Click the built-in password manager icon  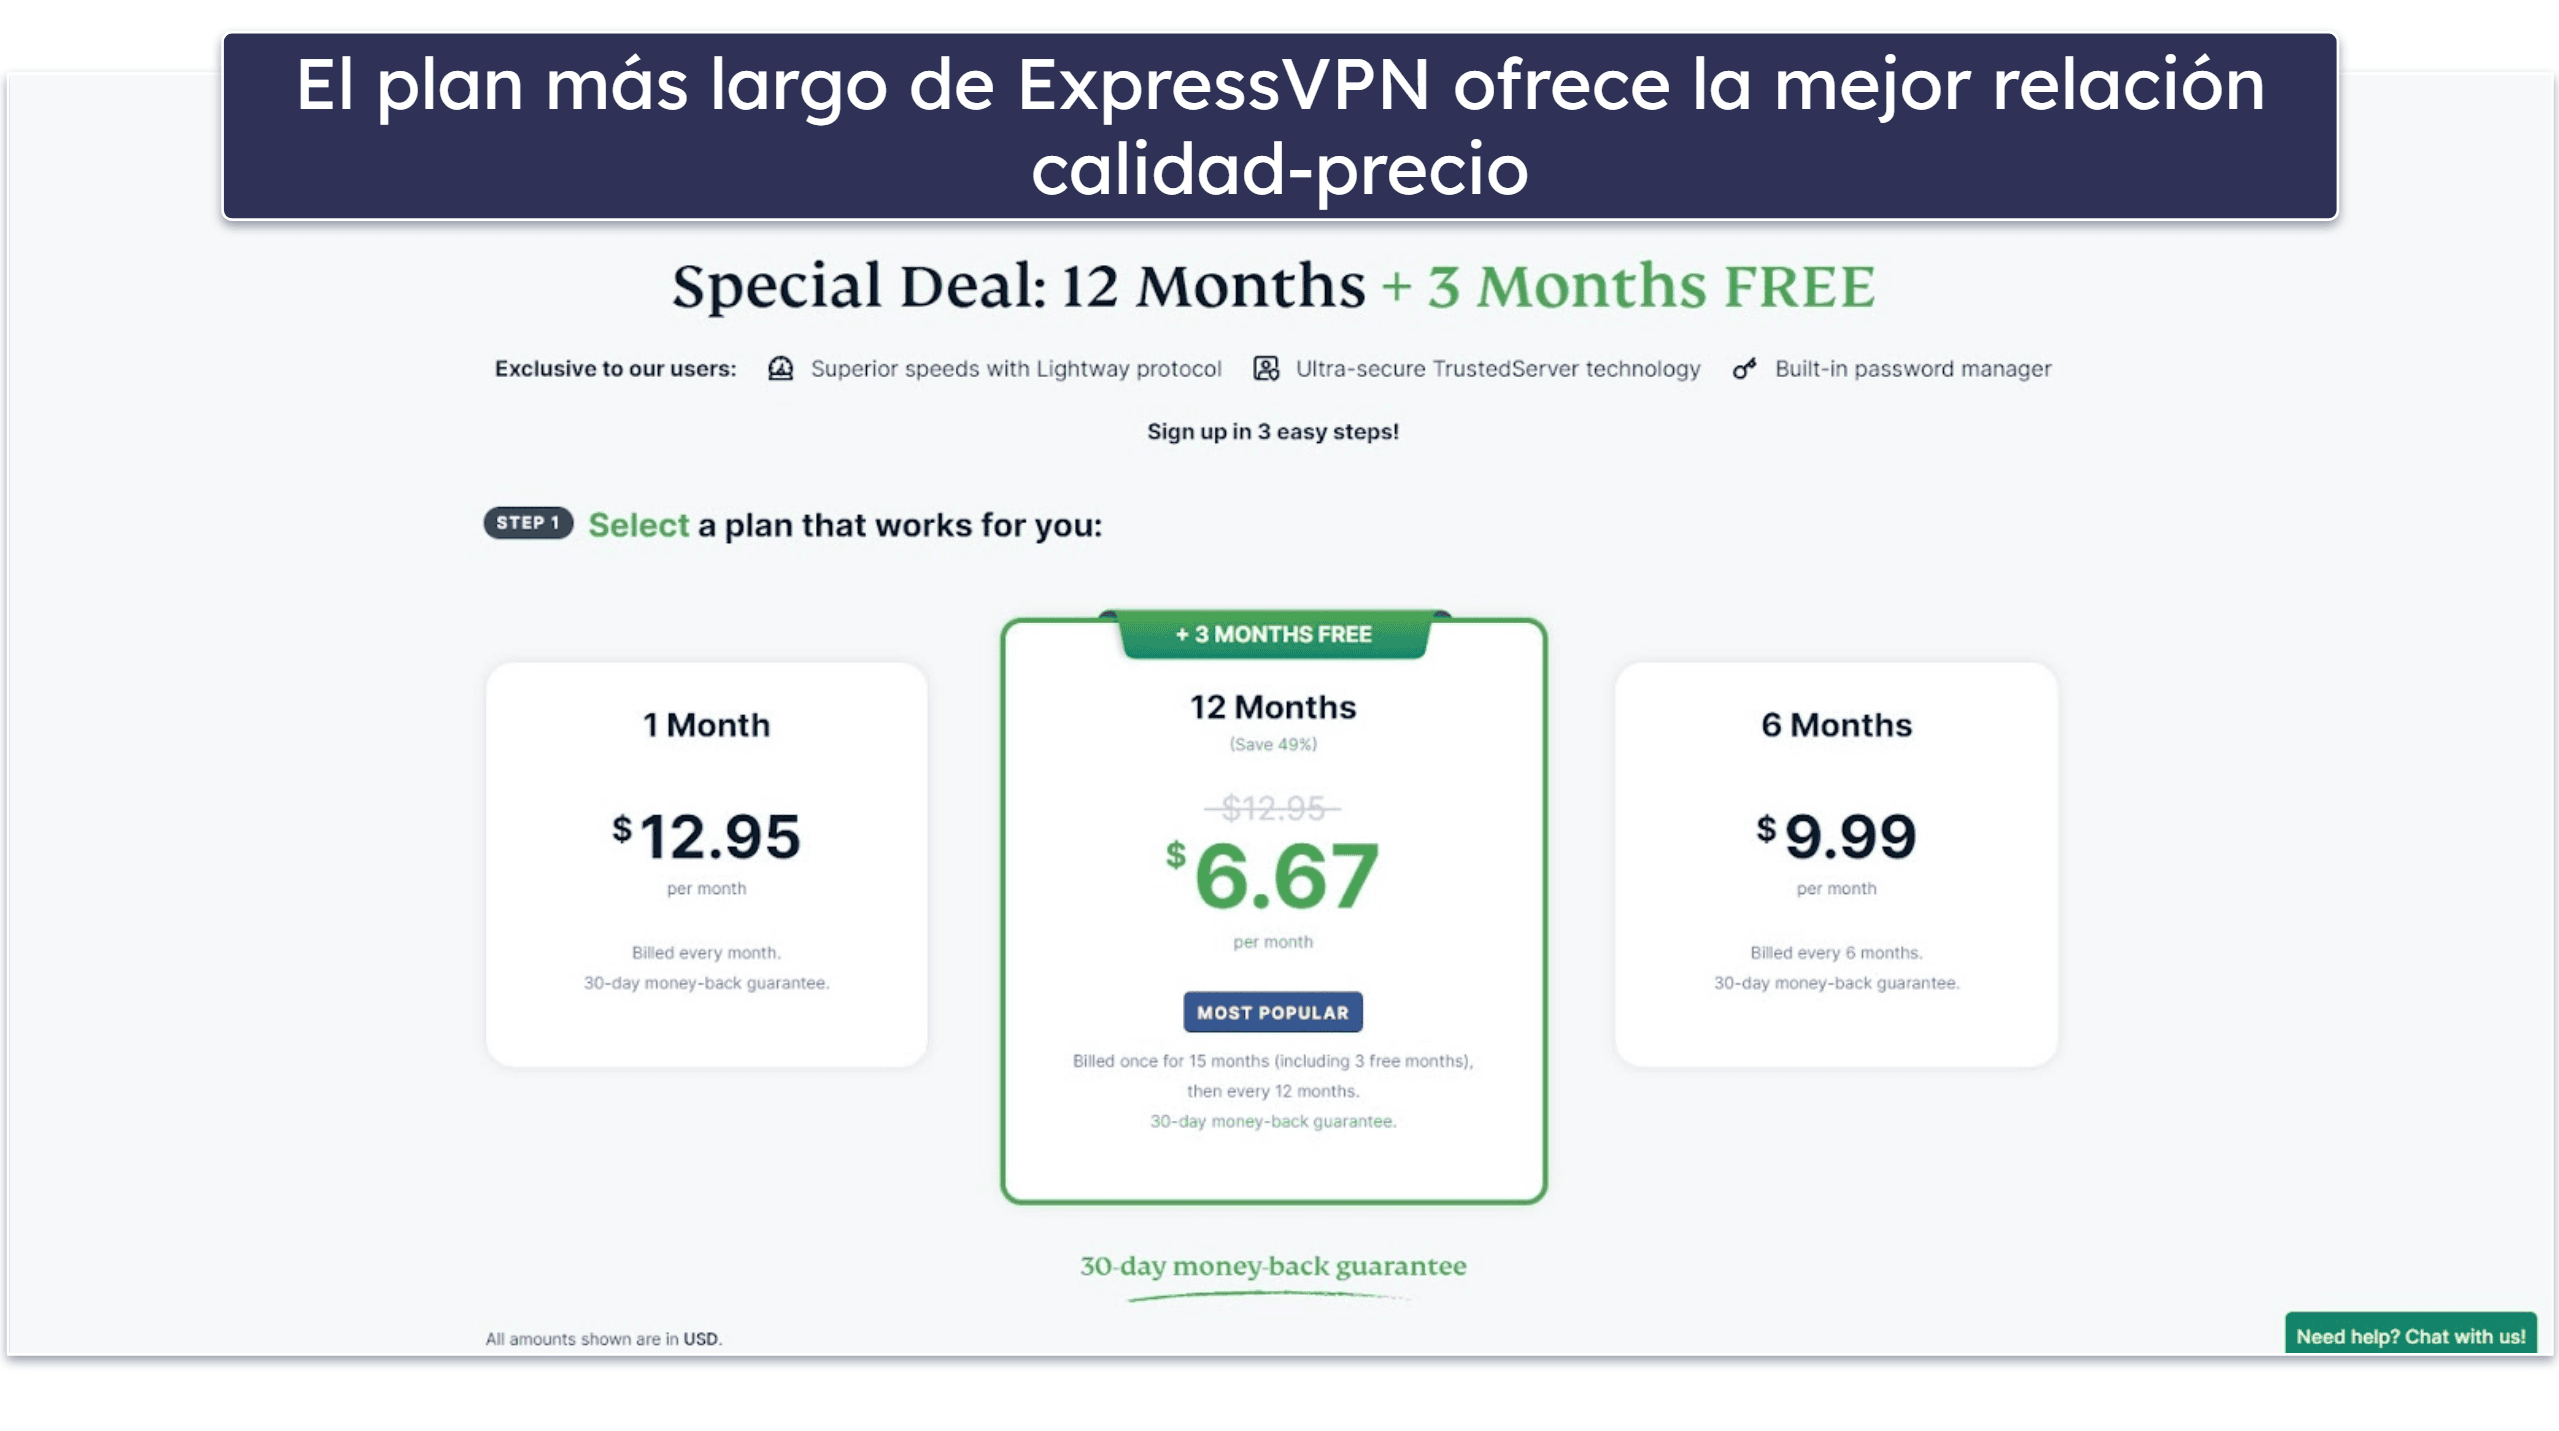(1742, 367)
